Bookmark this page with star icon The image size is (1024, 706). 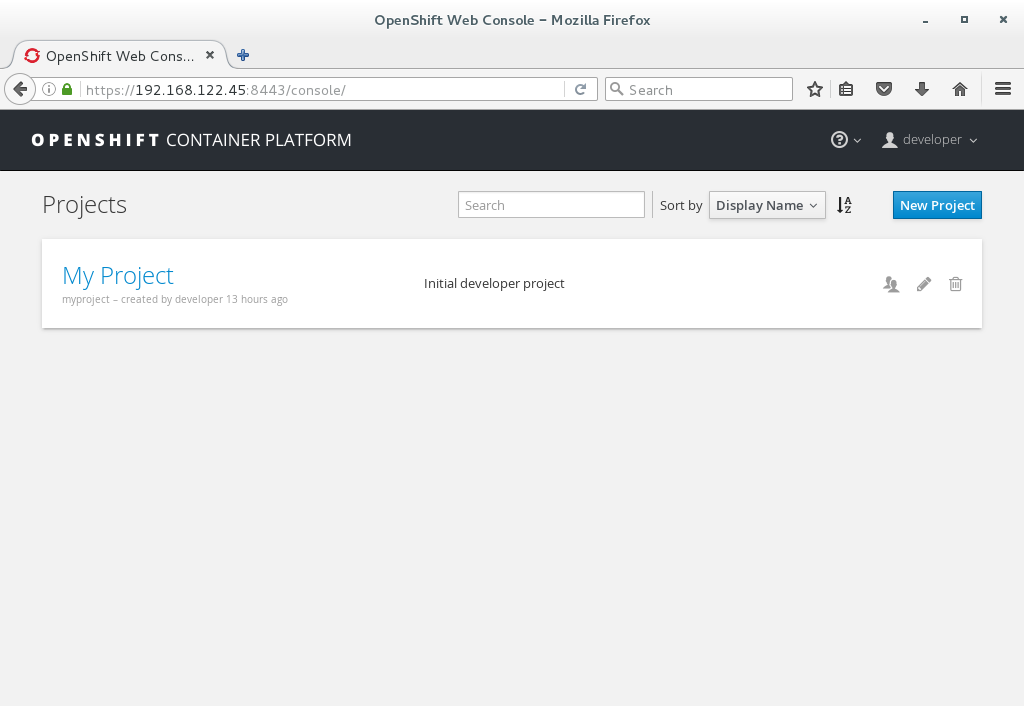click(815, 90)
